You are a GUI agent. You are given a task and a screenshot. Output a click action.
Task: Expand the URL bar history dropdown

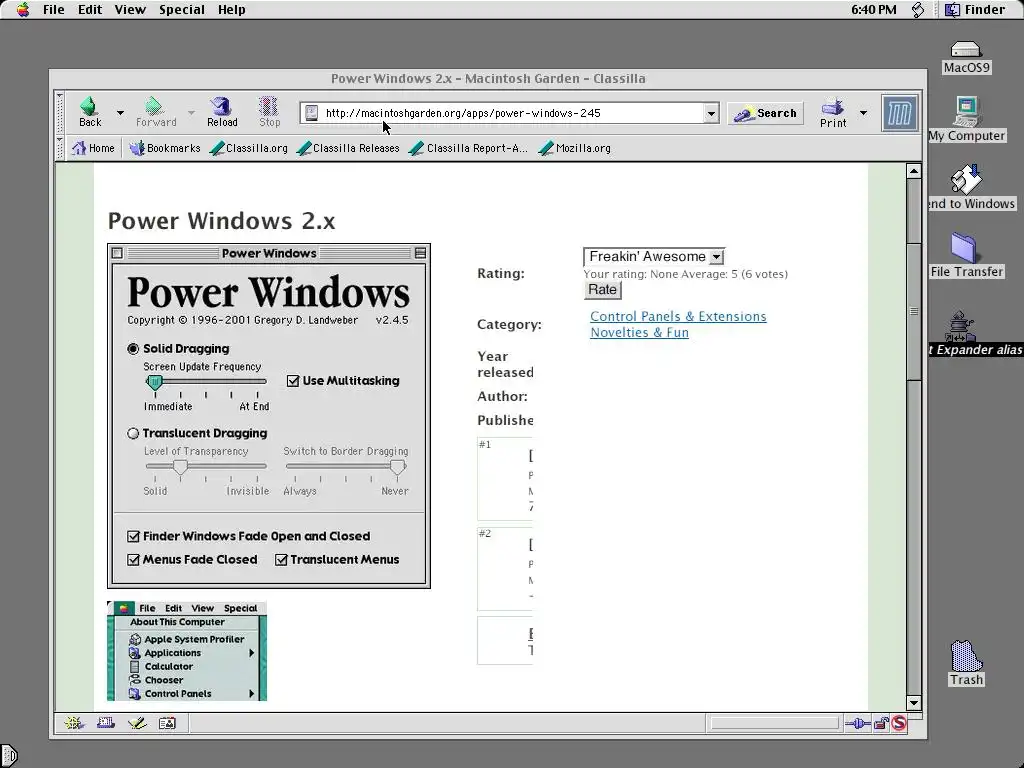[711, 114]
